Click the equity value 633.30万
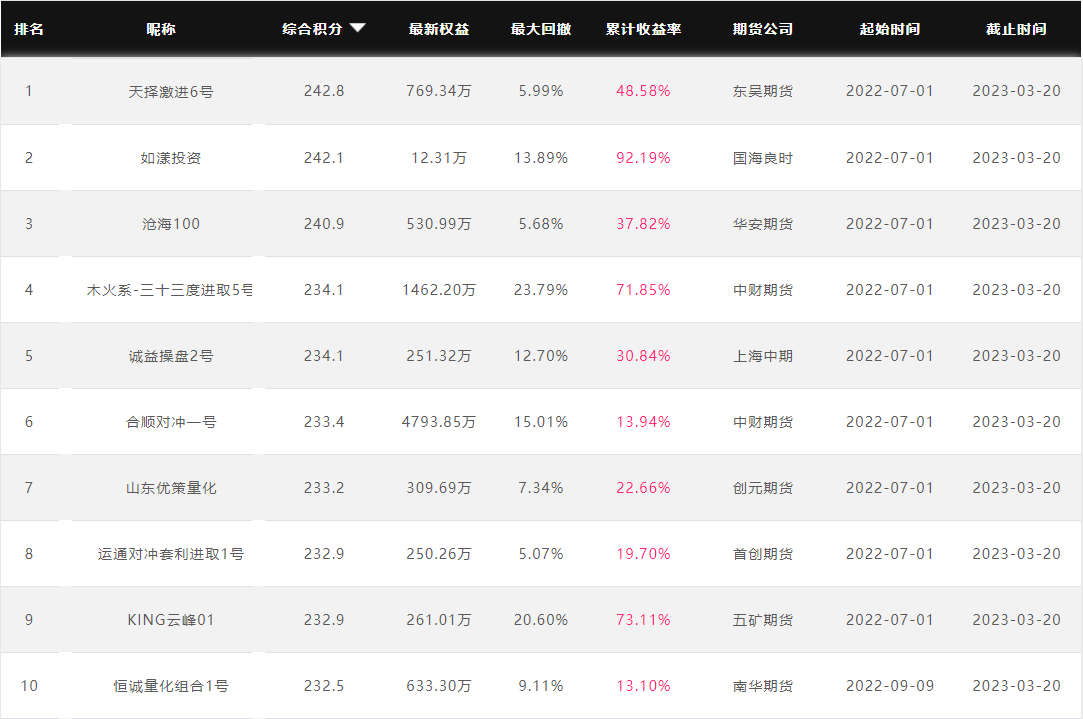The image size is (1083, 719). pyautogui.click(x=439, y=686)
